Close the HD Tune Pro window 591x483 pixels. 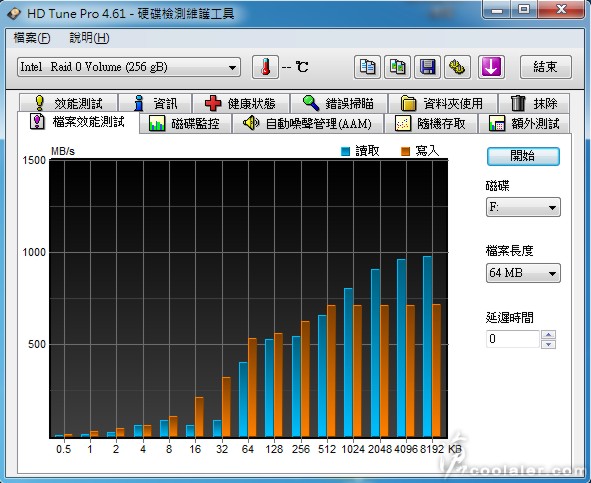click(561, 10)
